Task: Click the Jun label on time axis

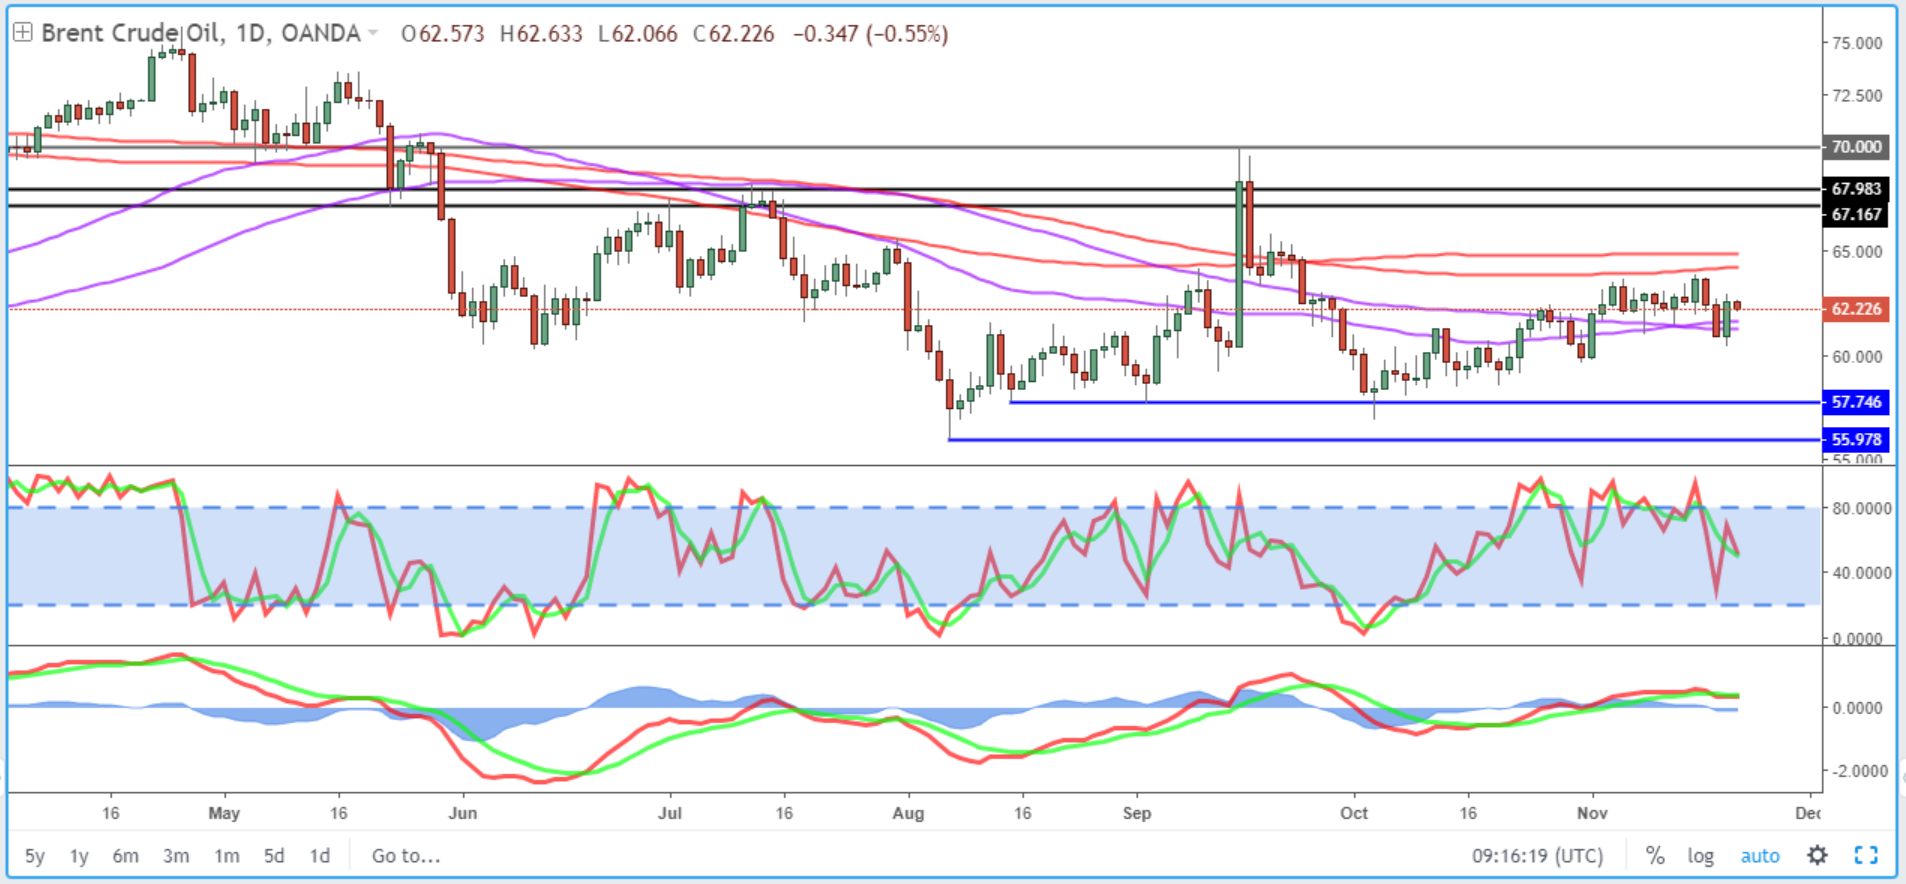Action: [x=462, y=813]
